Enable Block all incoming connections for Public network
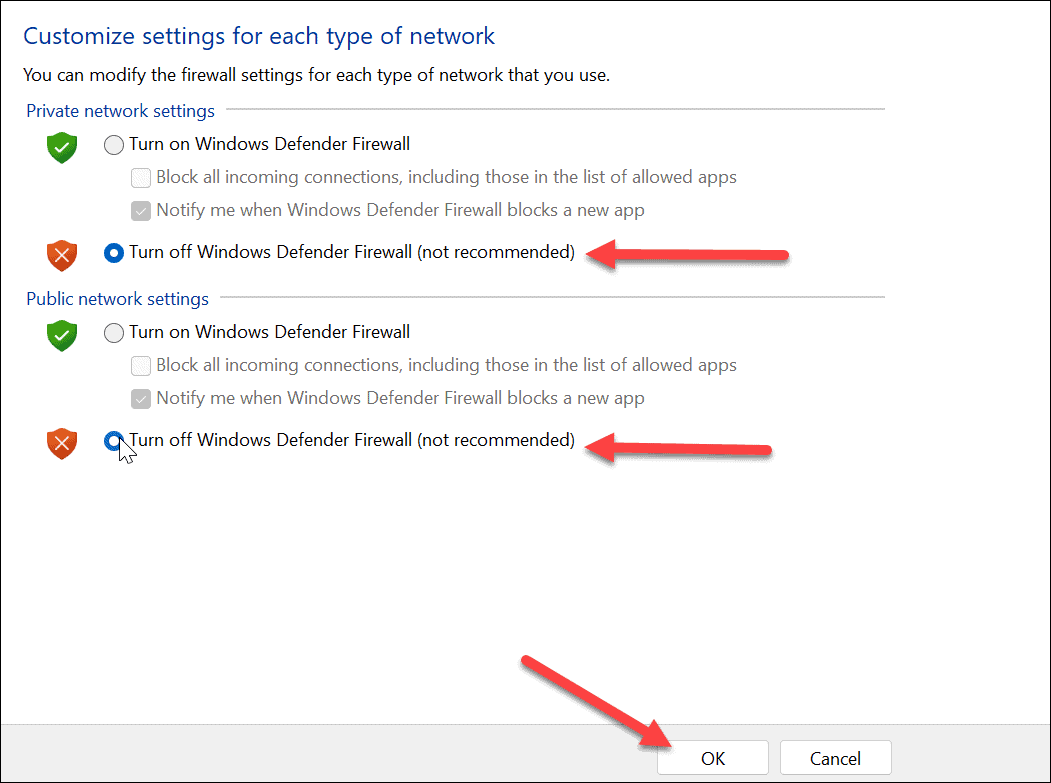The image size is (1051, 783). (x=140, y=365)
